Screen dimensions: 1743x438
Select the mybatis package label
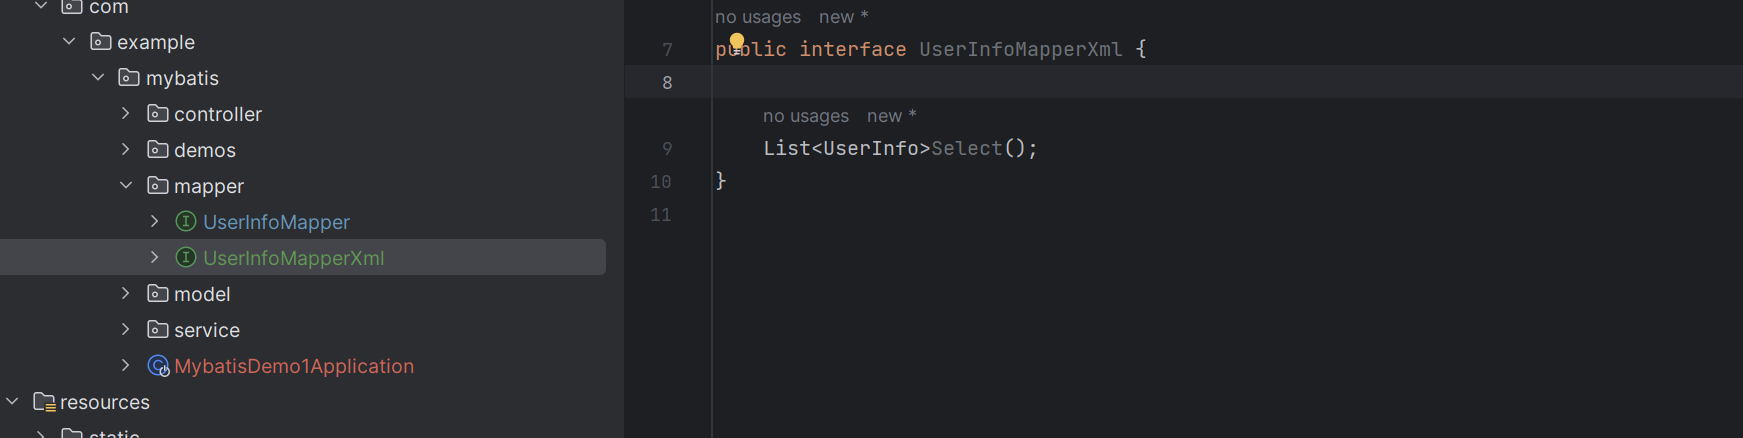(x=182, y=78)
